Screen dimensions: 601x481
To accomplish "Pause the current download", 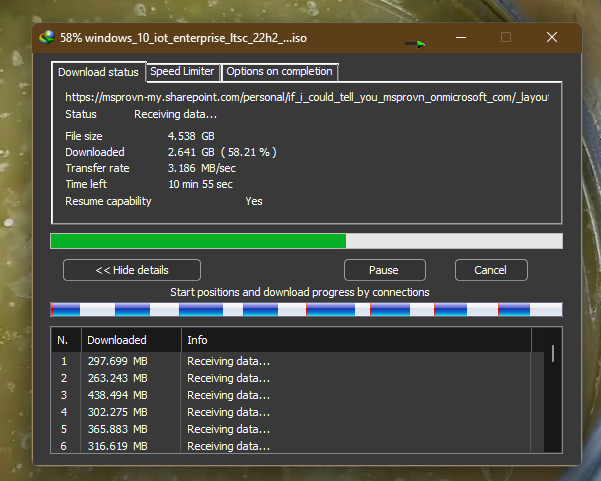I will click(384, 270).
